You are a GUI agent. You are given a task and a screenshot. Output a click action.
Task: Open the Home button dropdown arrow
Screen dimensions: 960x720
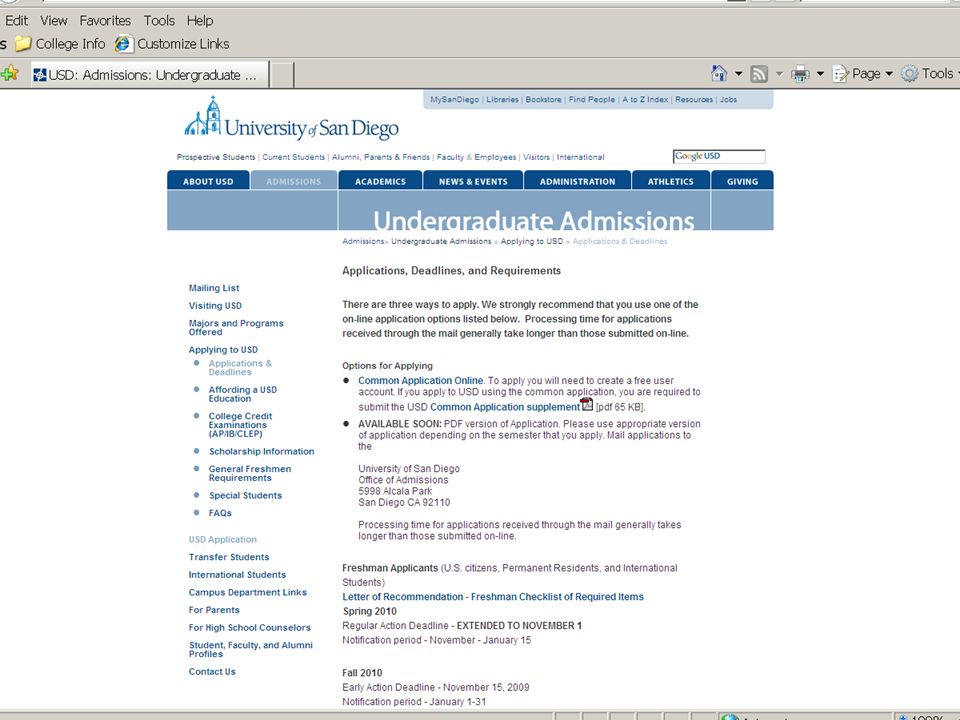click(x=738, y=74)
